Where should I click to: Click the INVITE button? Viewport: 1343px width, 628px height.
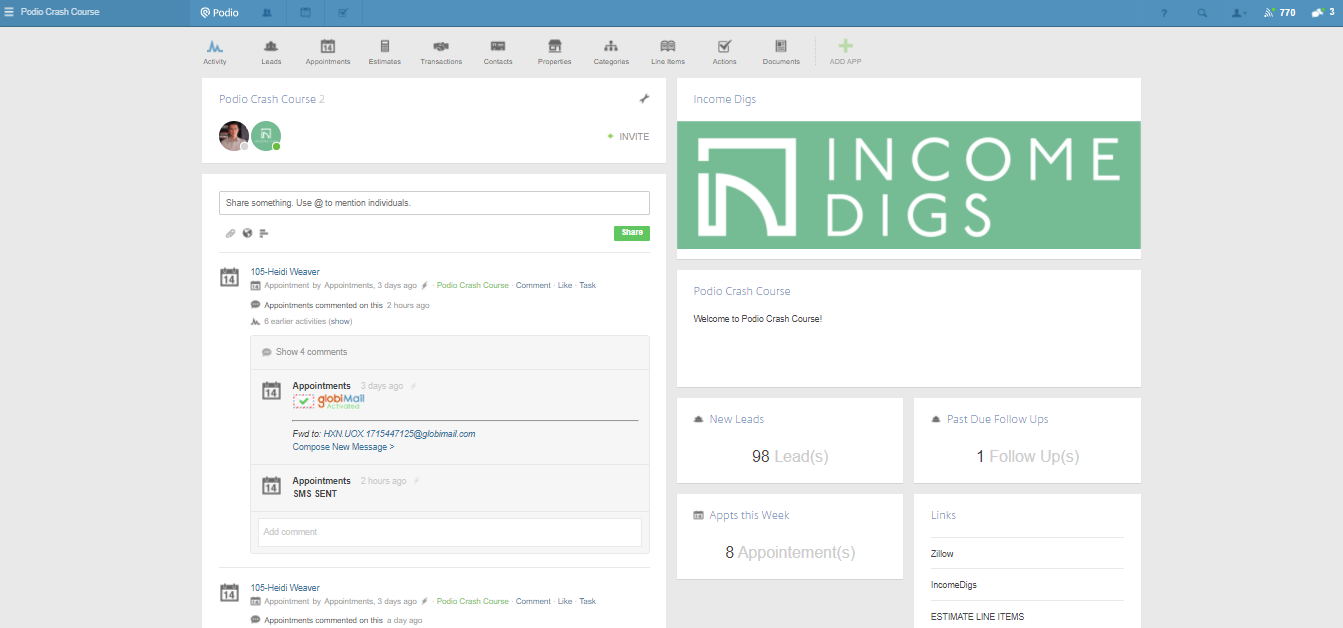pyautogui.click(x=628, y=137)
